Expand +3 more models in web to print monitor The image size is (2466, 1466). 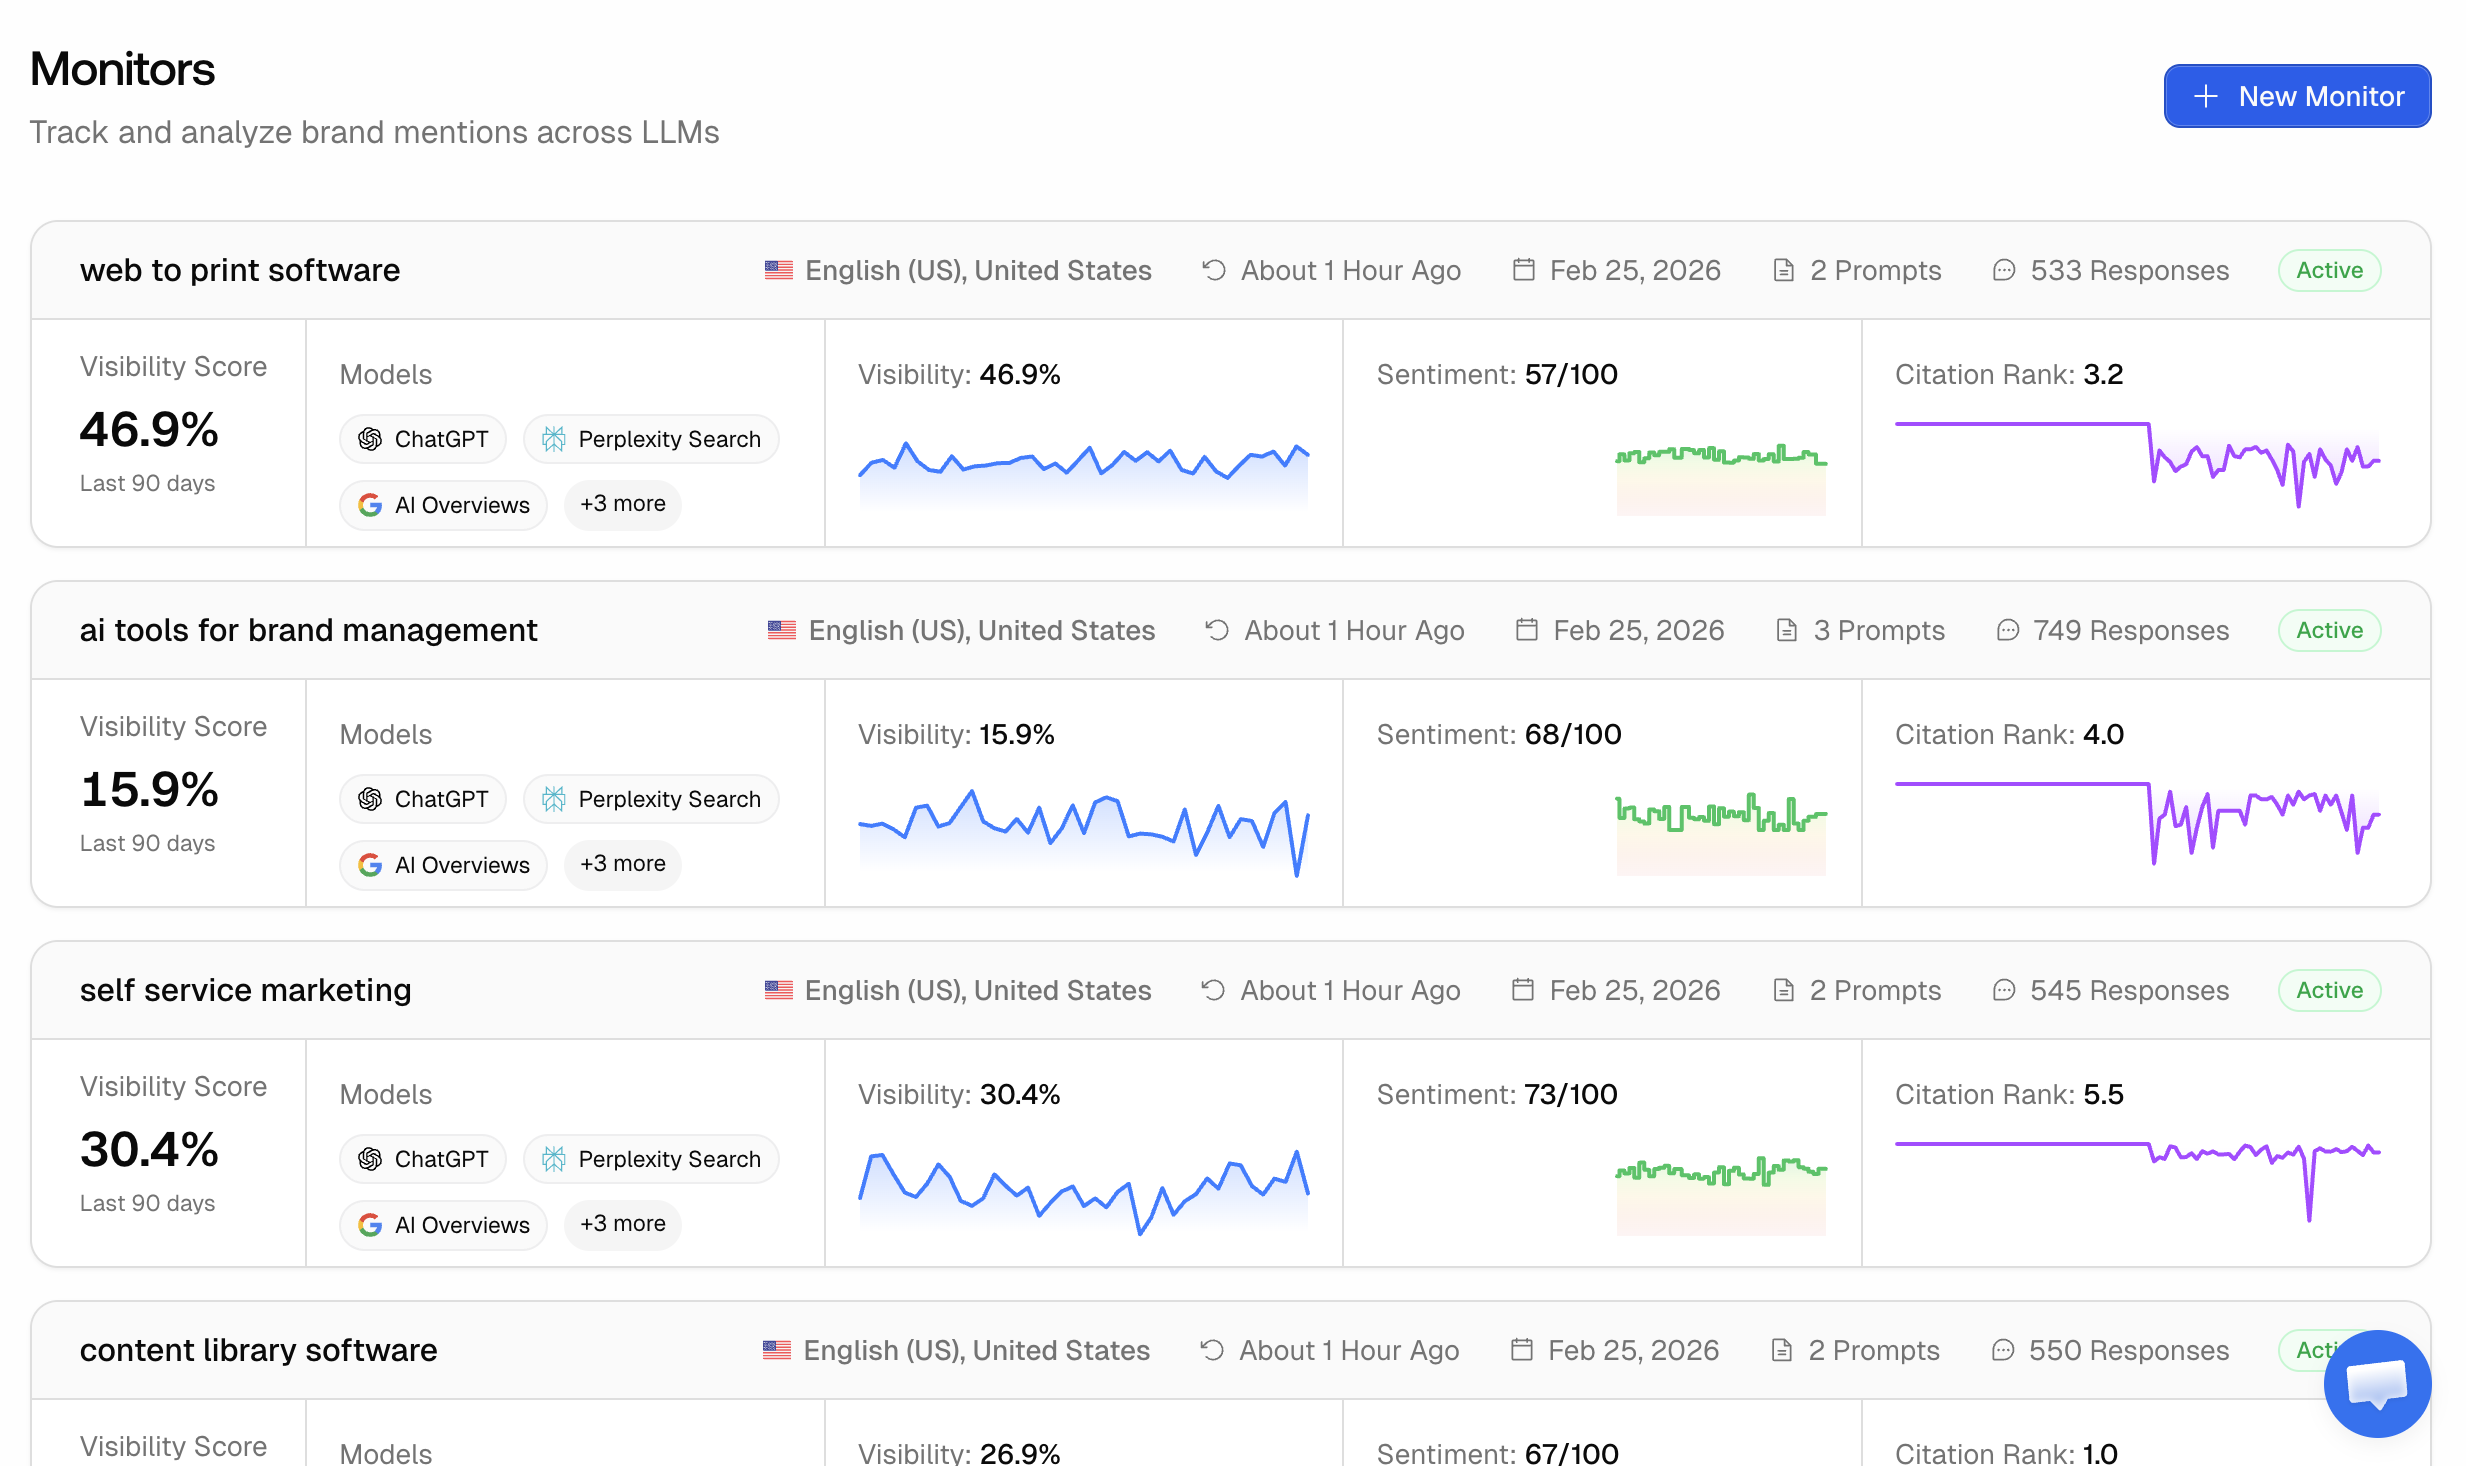tap(622, 504)
